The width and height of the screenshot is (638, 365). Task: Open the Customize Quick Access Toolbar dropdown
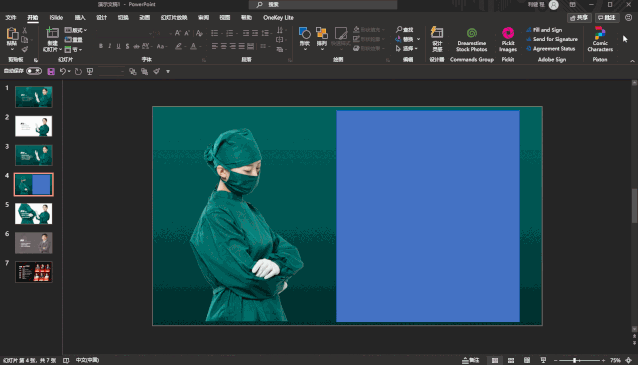tap(168, 72)
